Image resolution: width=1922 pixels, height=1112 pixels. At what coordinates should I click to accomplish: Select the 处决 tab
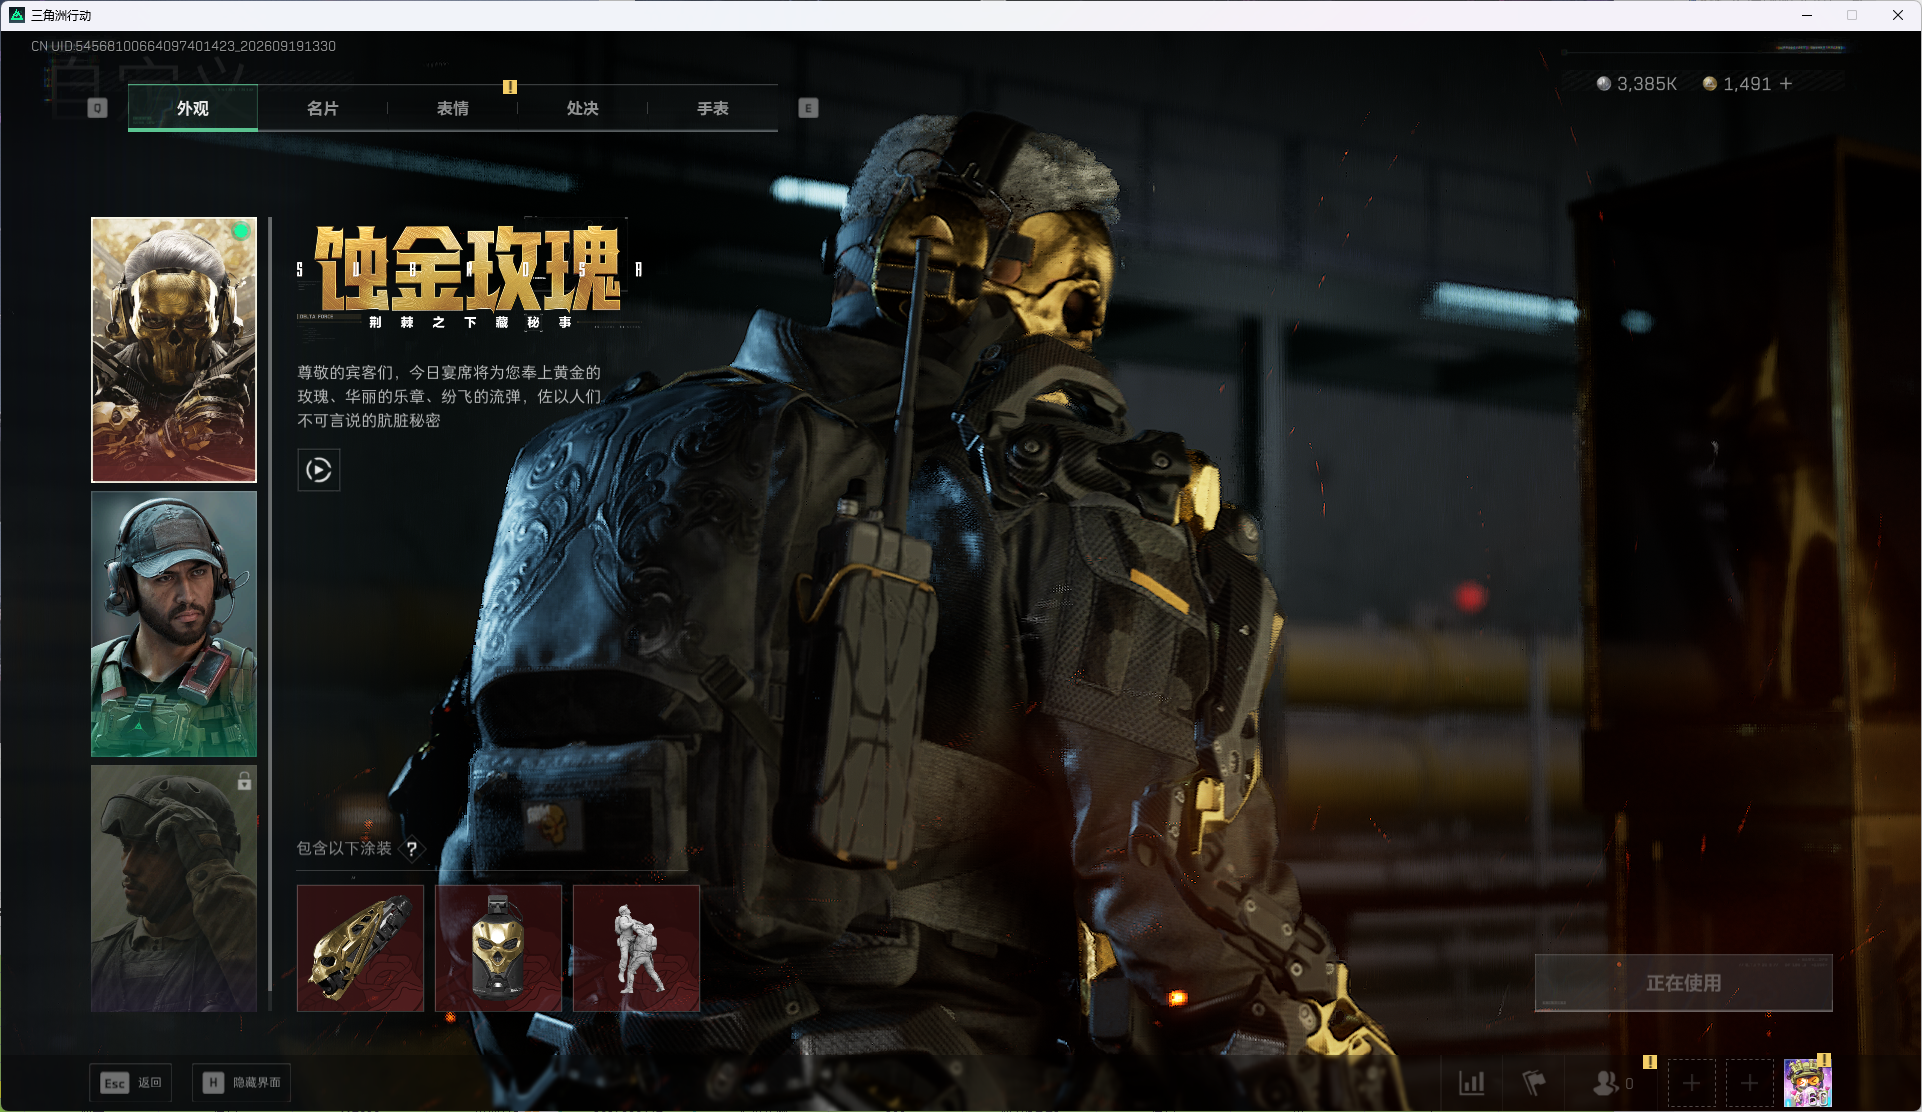582,108
